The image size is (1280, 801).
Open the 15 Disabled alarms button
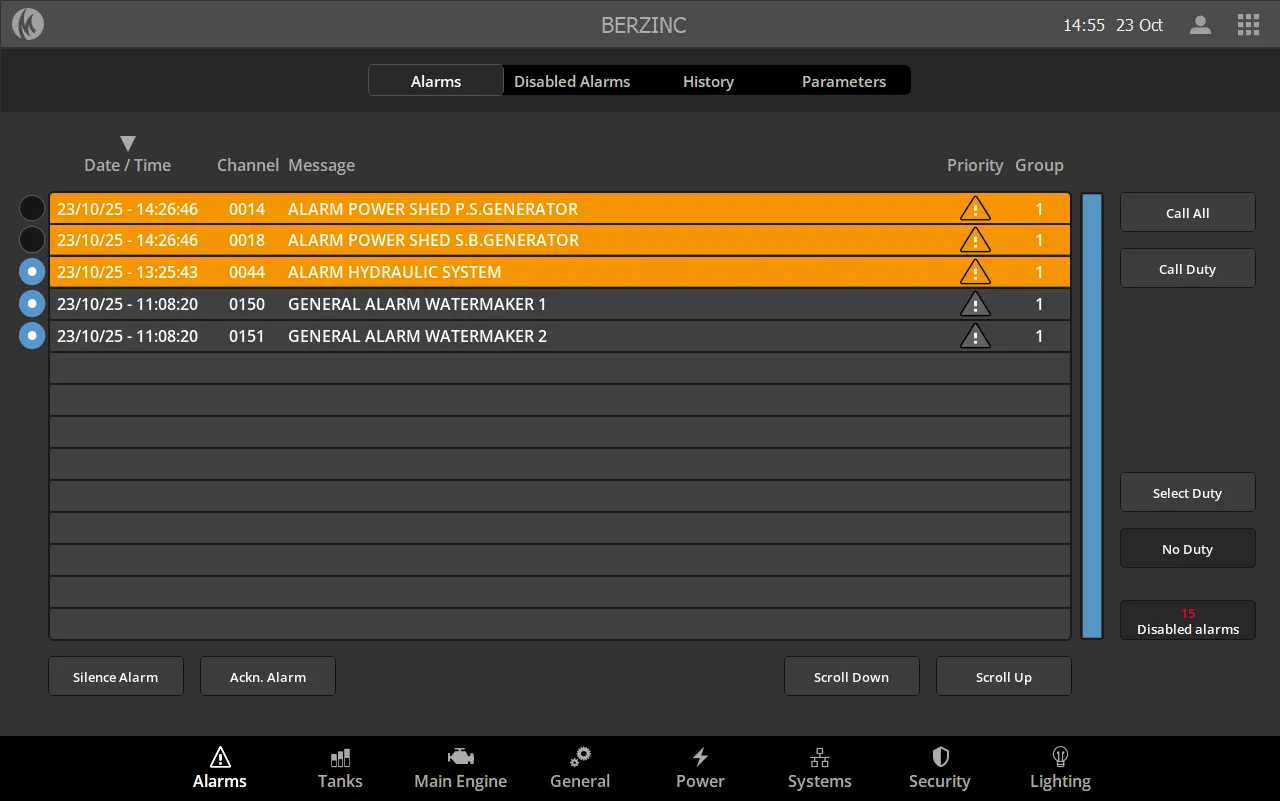point(1188,621)
